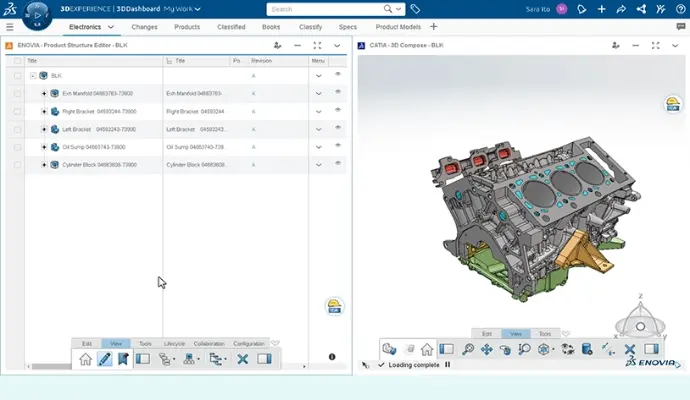Expand the Oil Sump node
Screen dimensions: 690x400
(x=44, y=147)
